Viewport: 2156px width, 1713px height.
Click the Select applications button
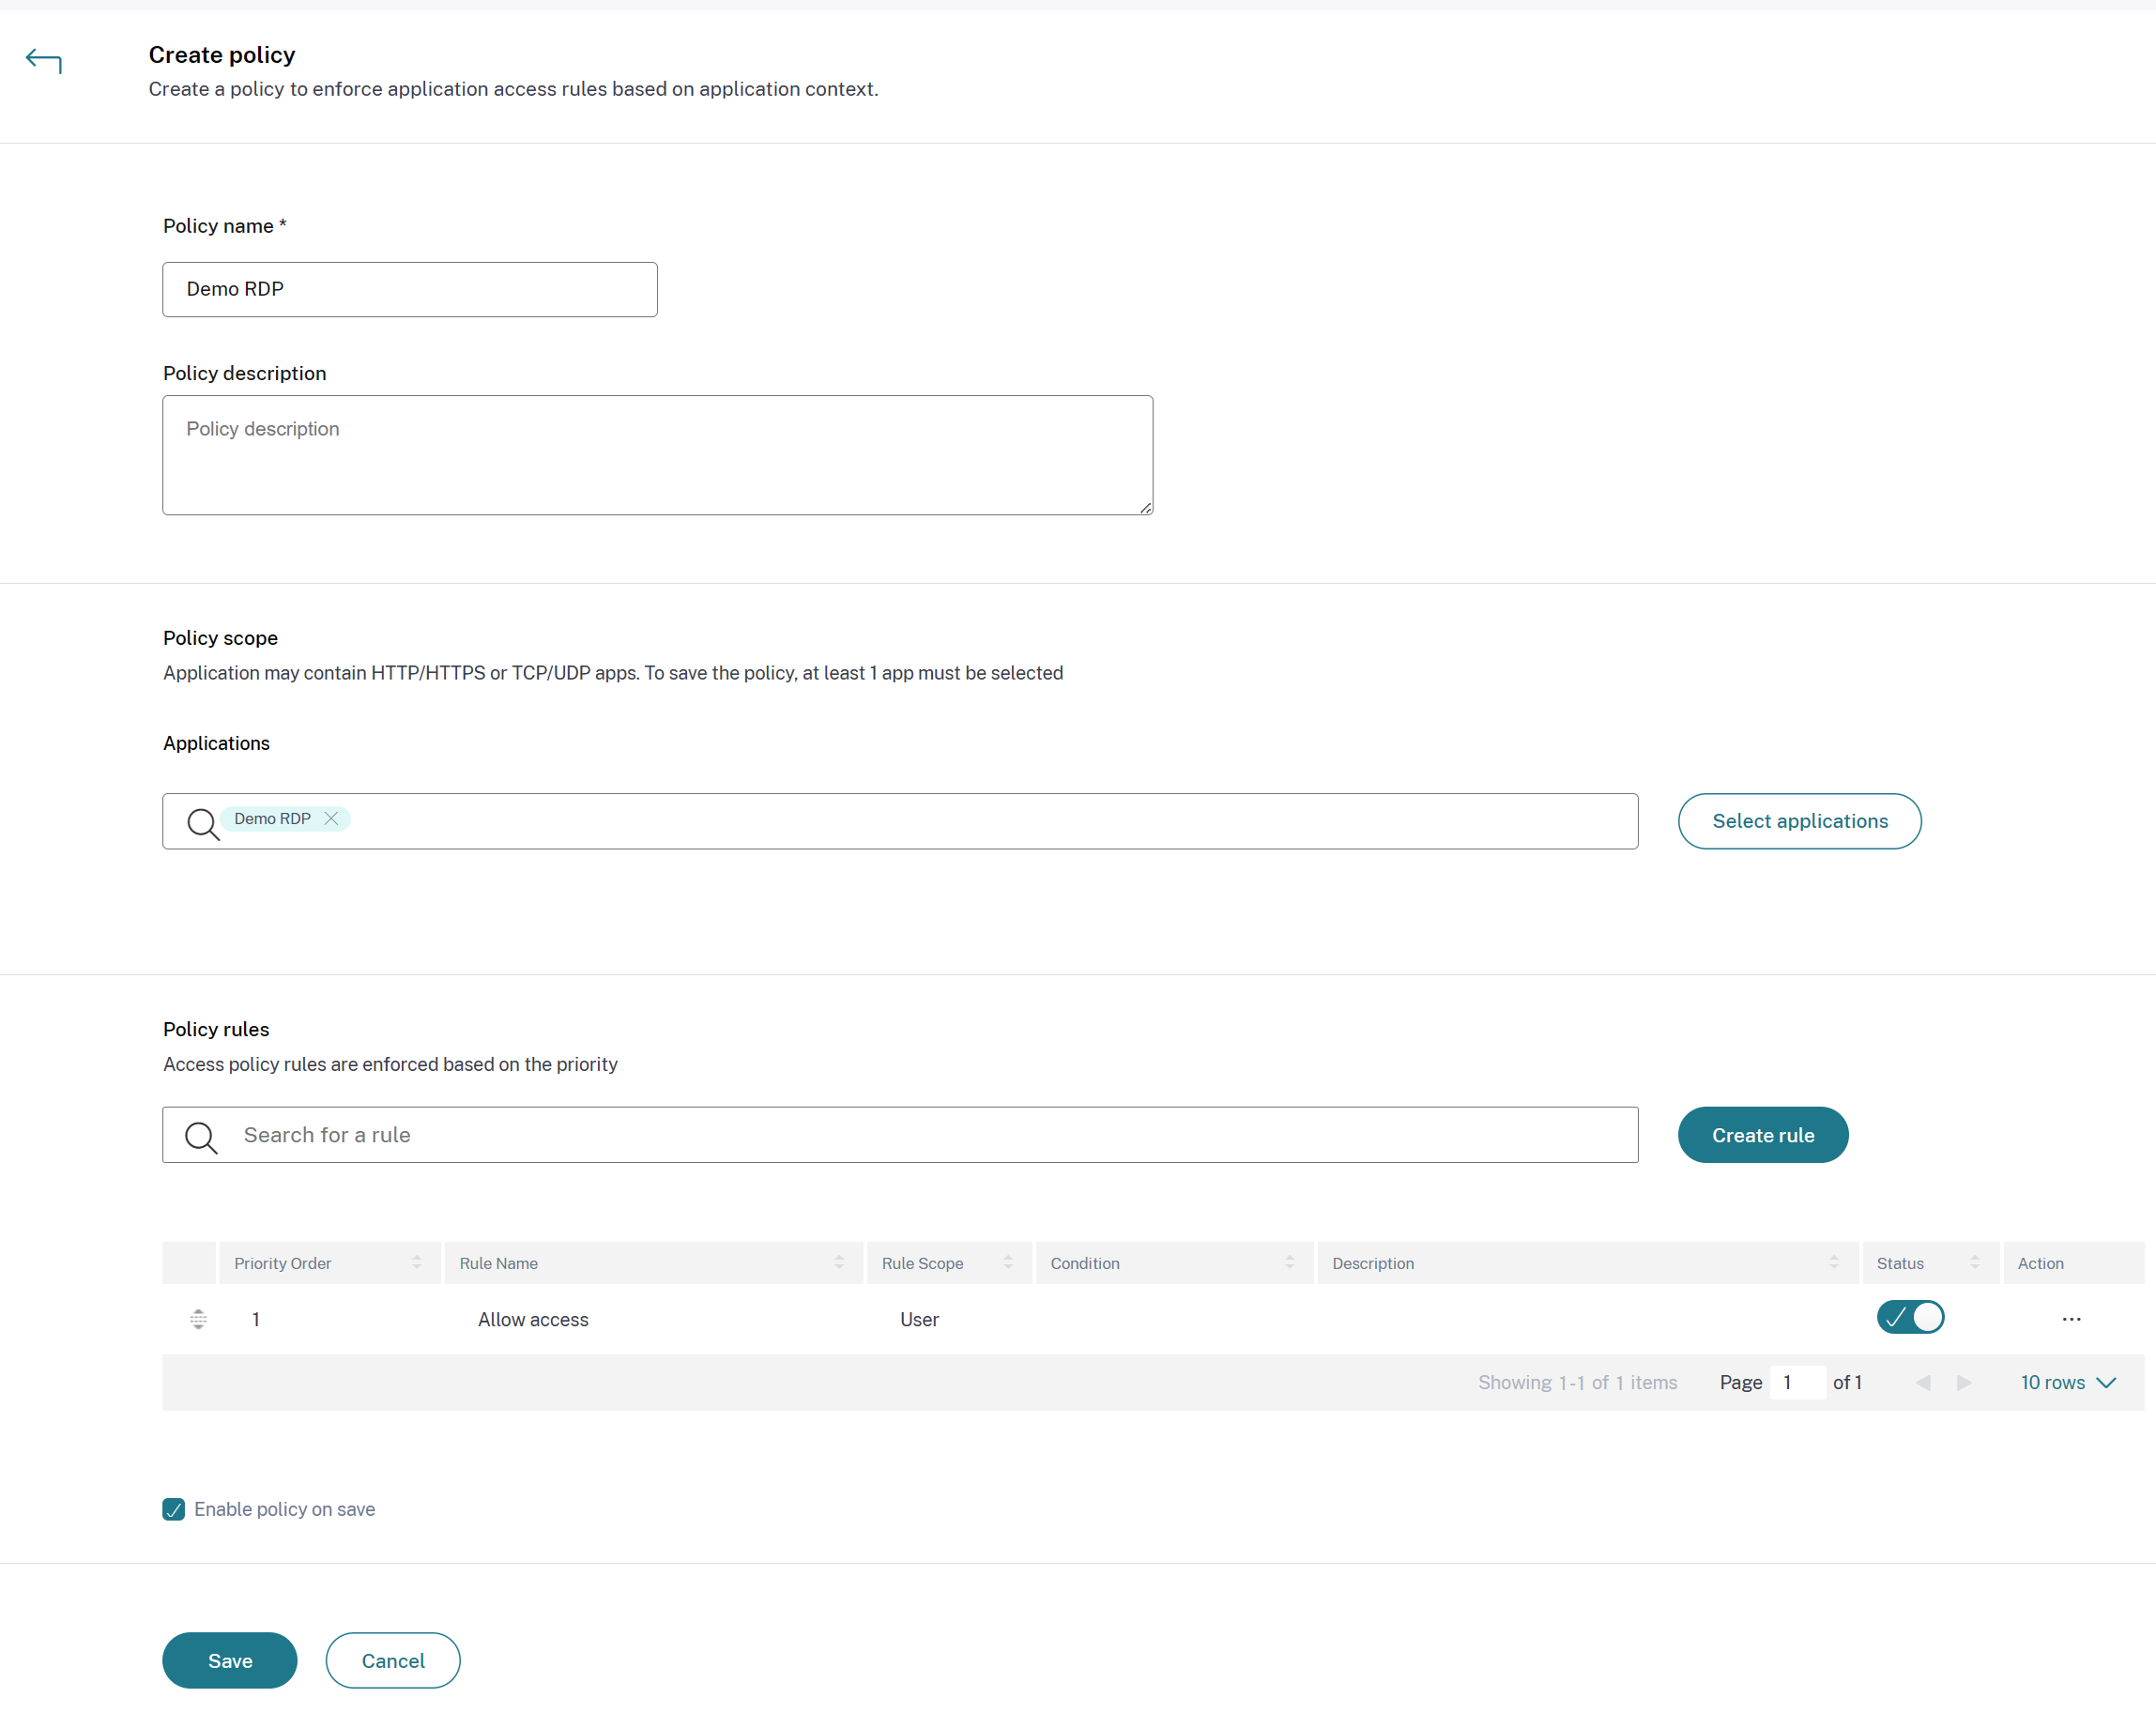click(1799, 822)
